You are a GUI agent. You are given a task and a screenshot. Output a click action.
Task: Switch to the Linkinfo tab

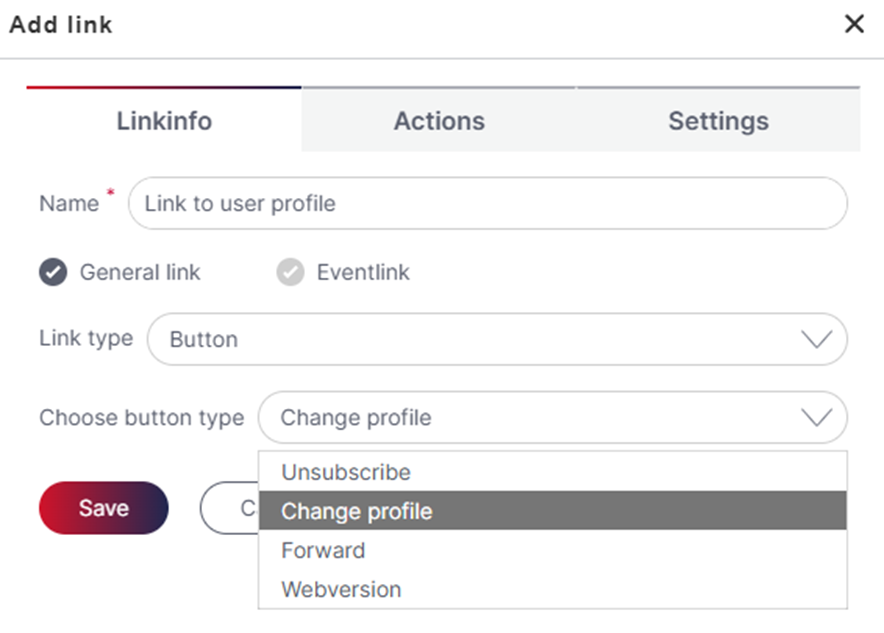(x=164, y=121)
